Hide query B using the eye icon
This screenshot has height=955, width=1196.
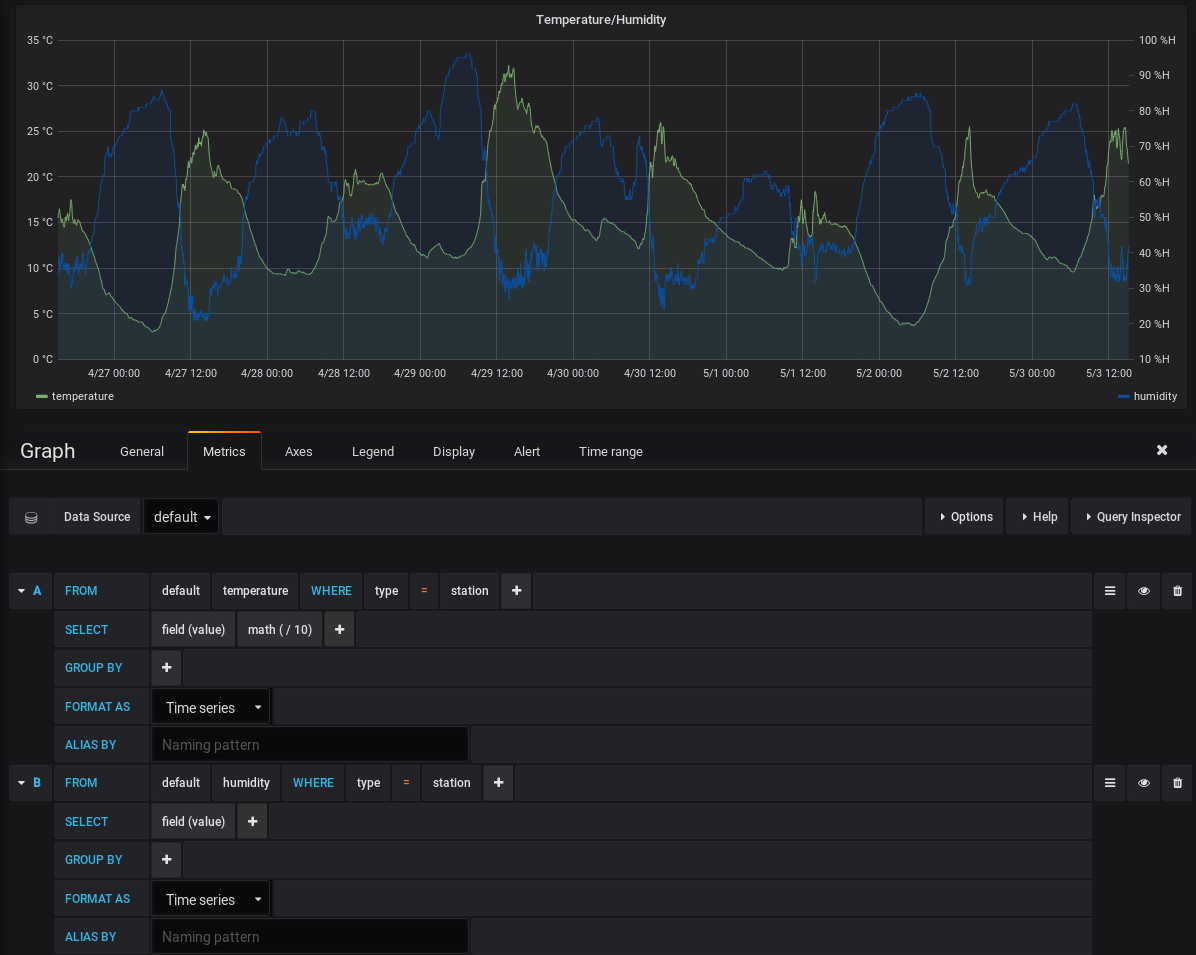point(1143,783)
